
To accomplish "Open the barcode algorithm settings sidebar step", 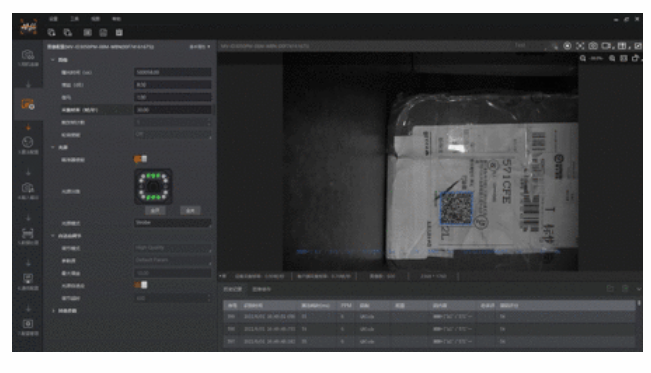I will pyautogui.click(x=28, y=236).
